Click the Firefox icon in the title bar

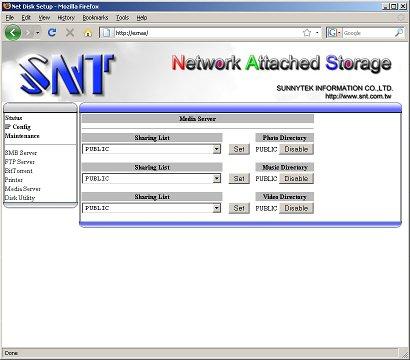coord(7,6)
